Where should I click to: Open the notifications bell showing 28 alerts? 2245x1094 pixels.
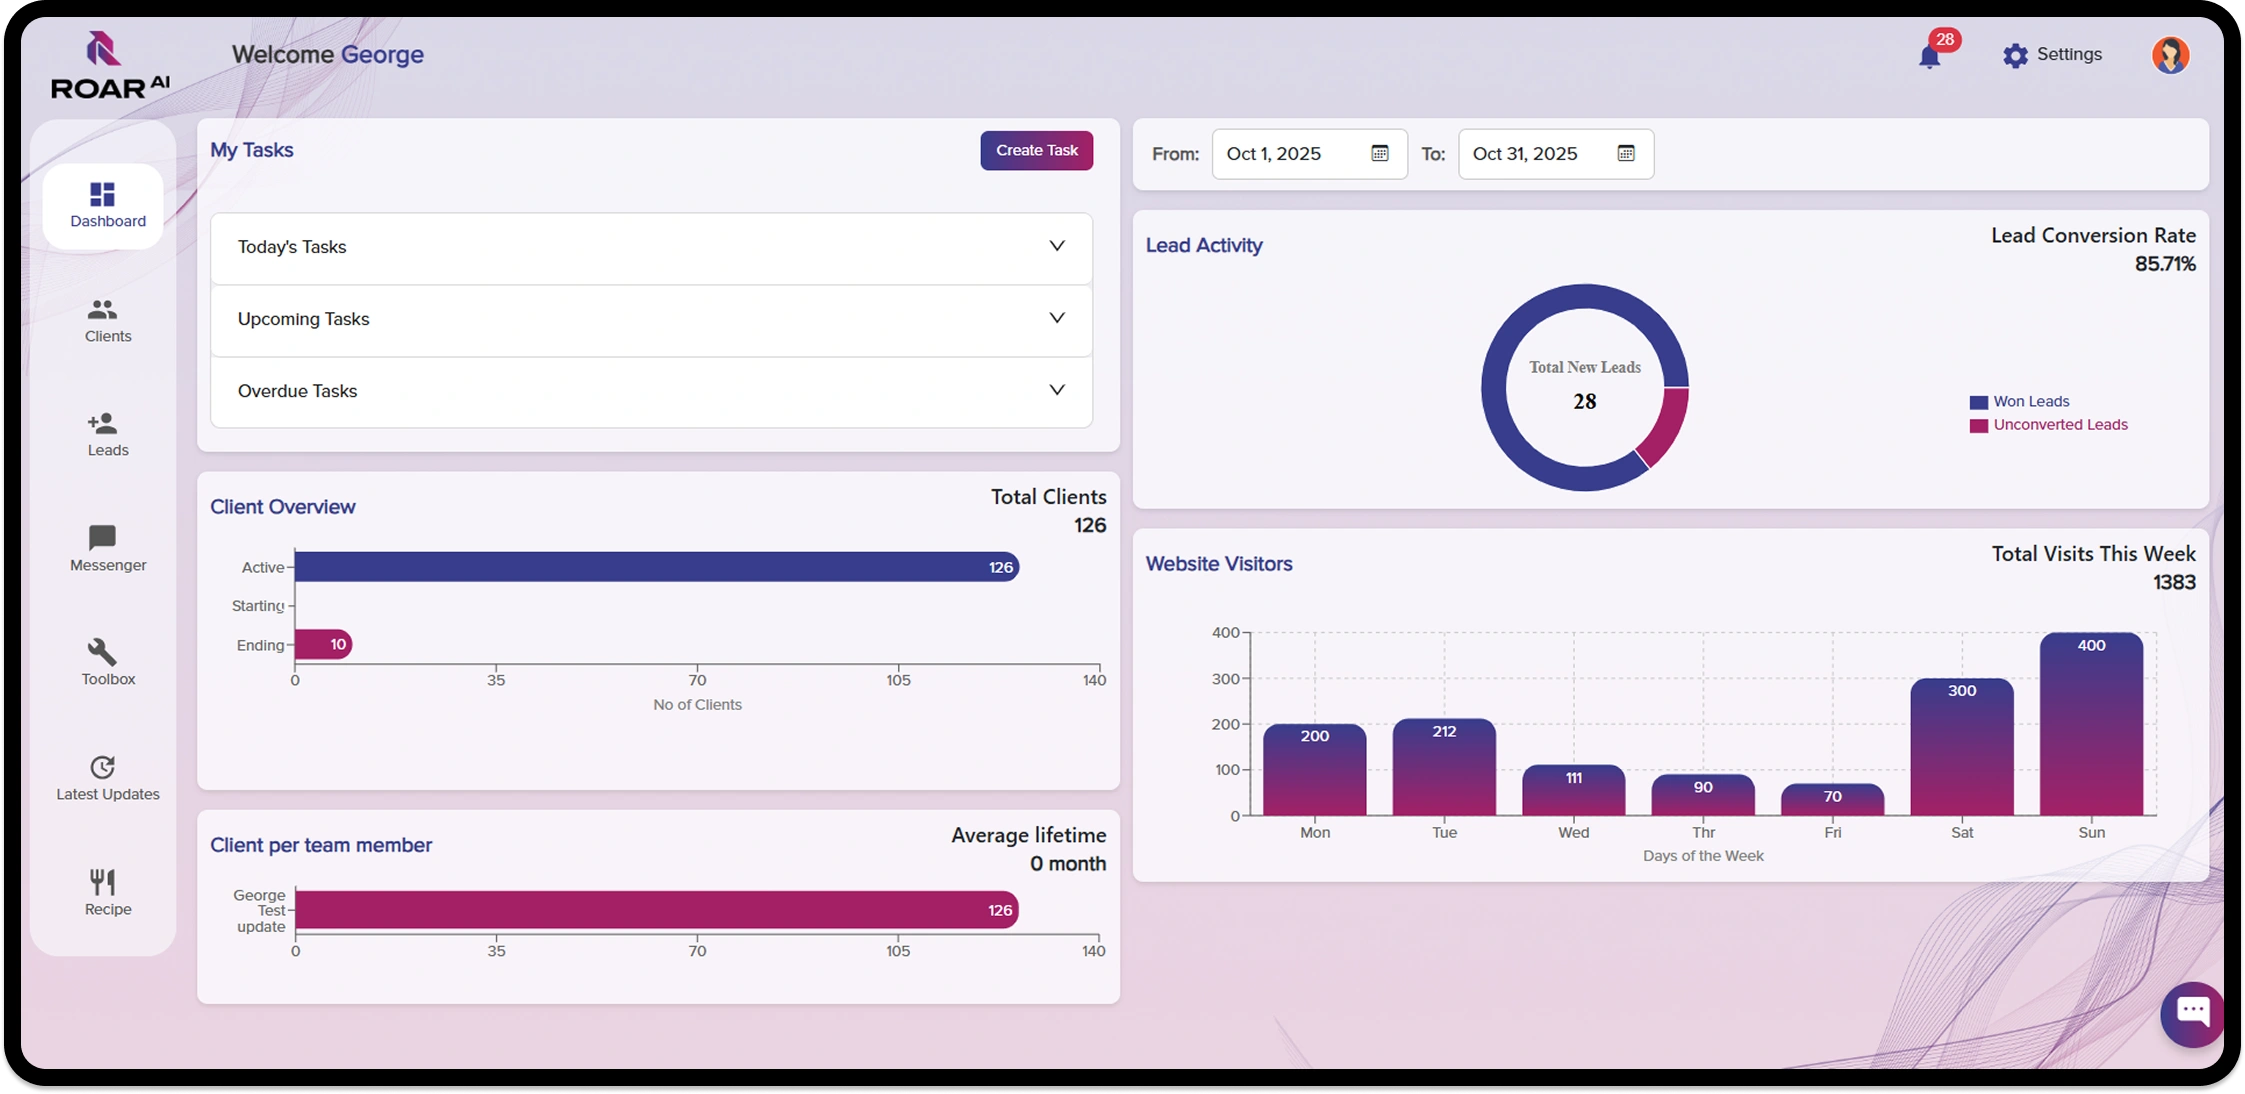(1930, 54)
